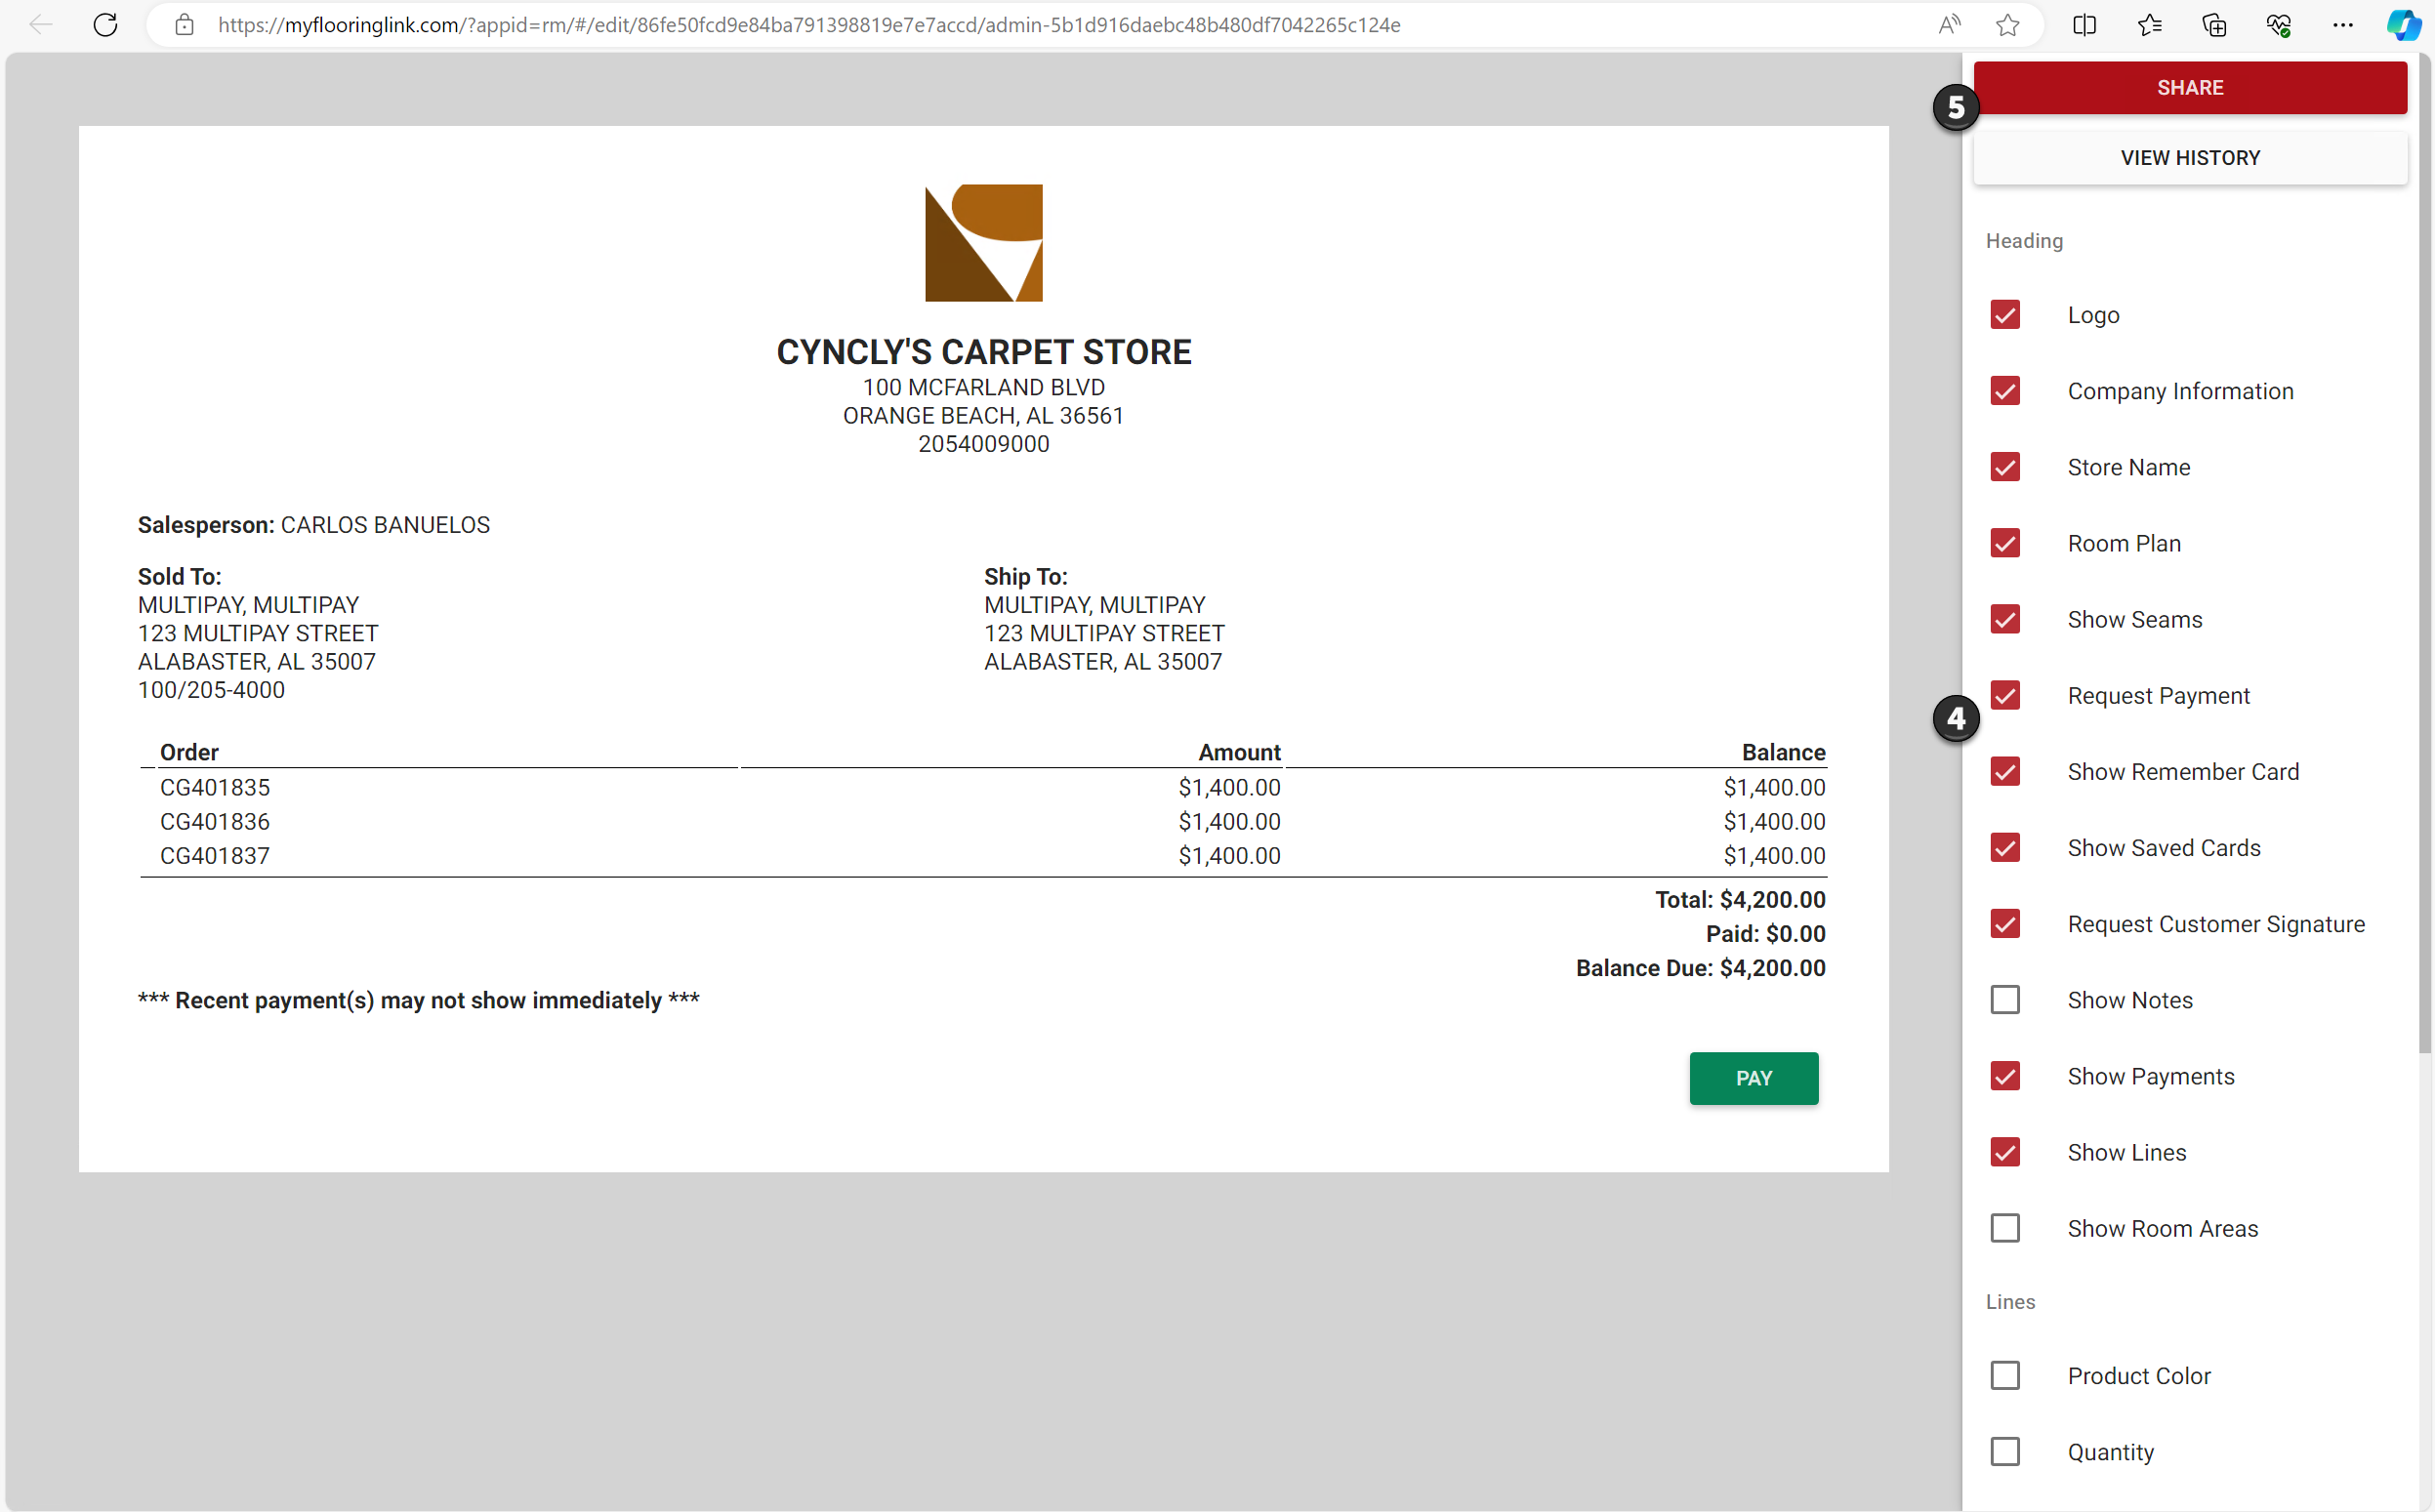Open browser Settings and more menu
Viewport: 2435px width, 1512px height.
[x=2344, y=25]
